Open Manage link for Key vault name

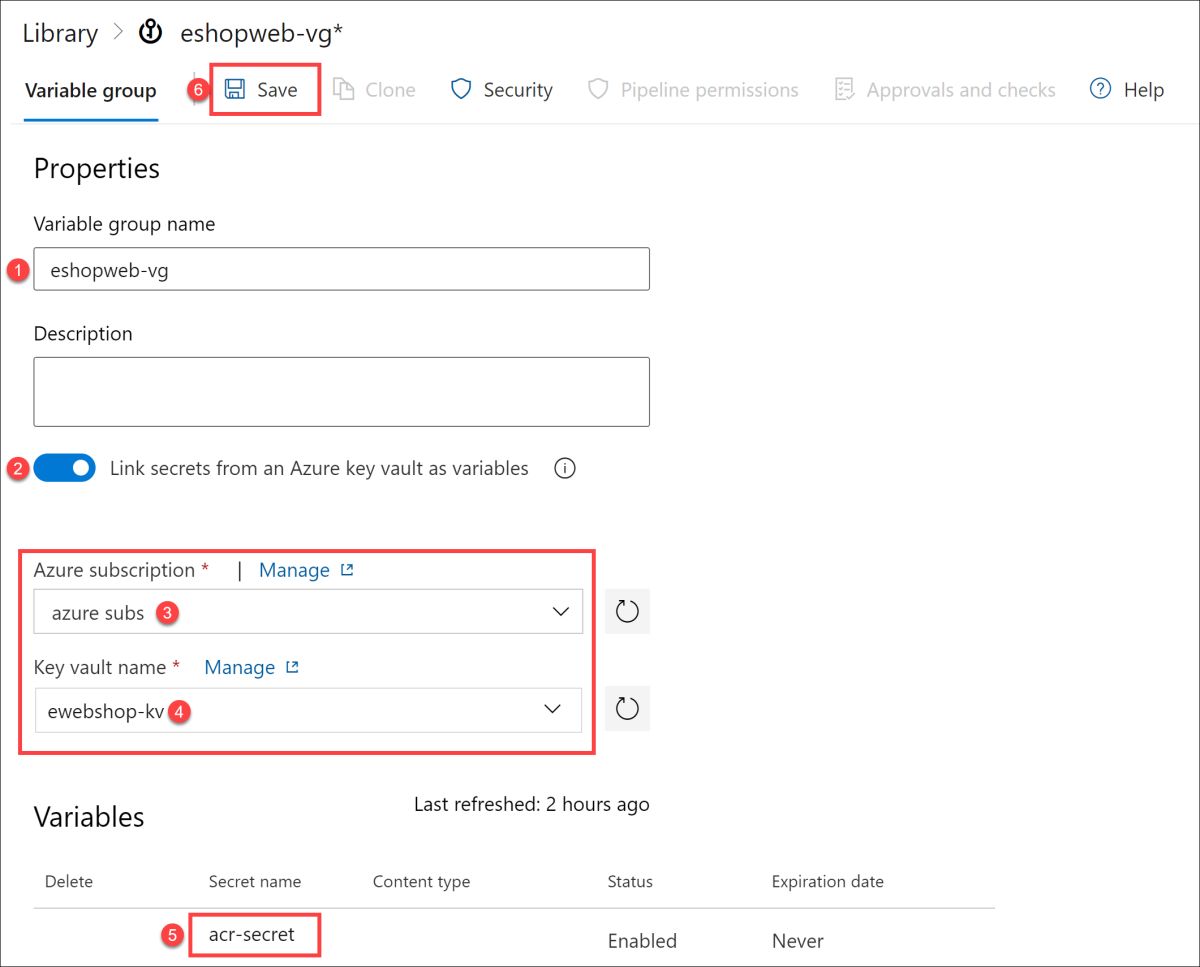click(x=252, y=667)
